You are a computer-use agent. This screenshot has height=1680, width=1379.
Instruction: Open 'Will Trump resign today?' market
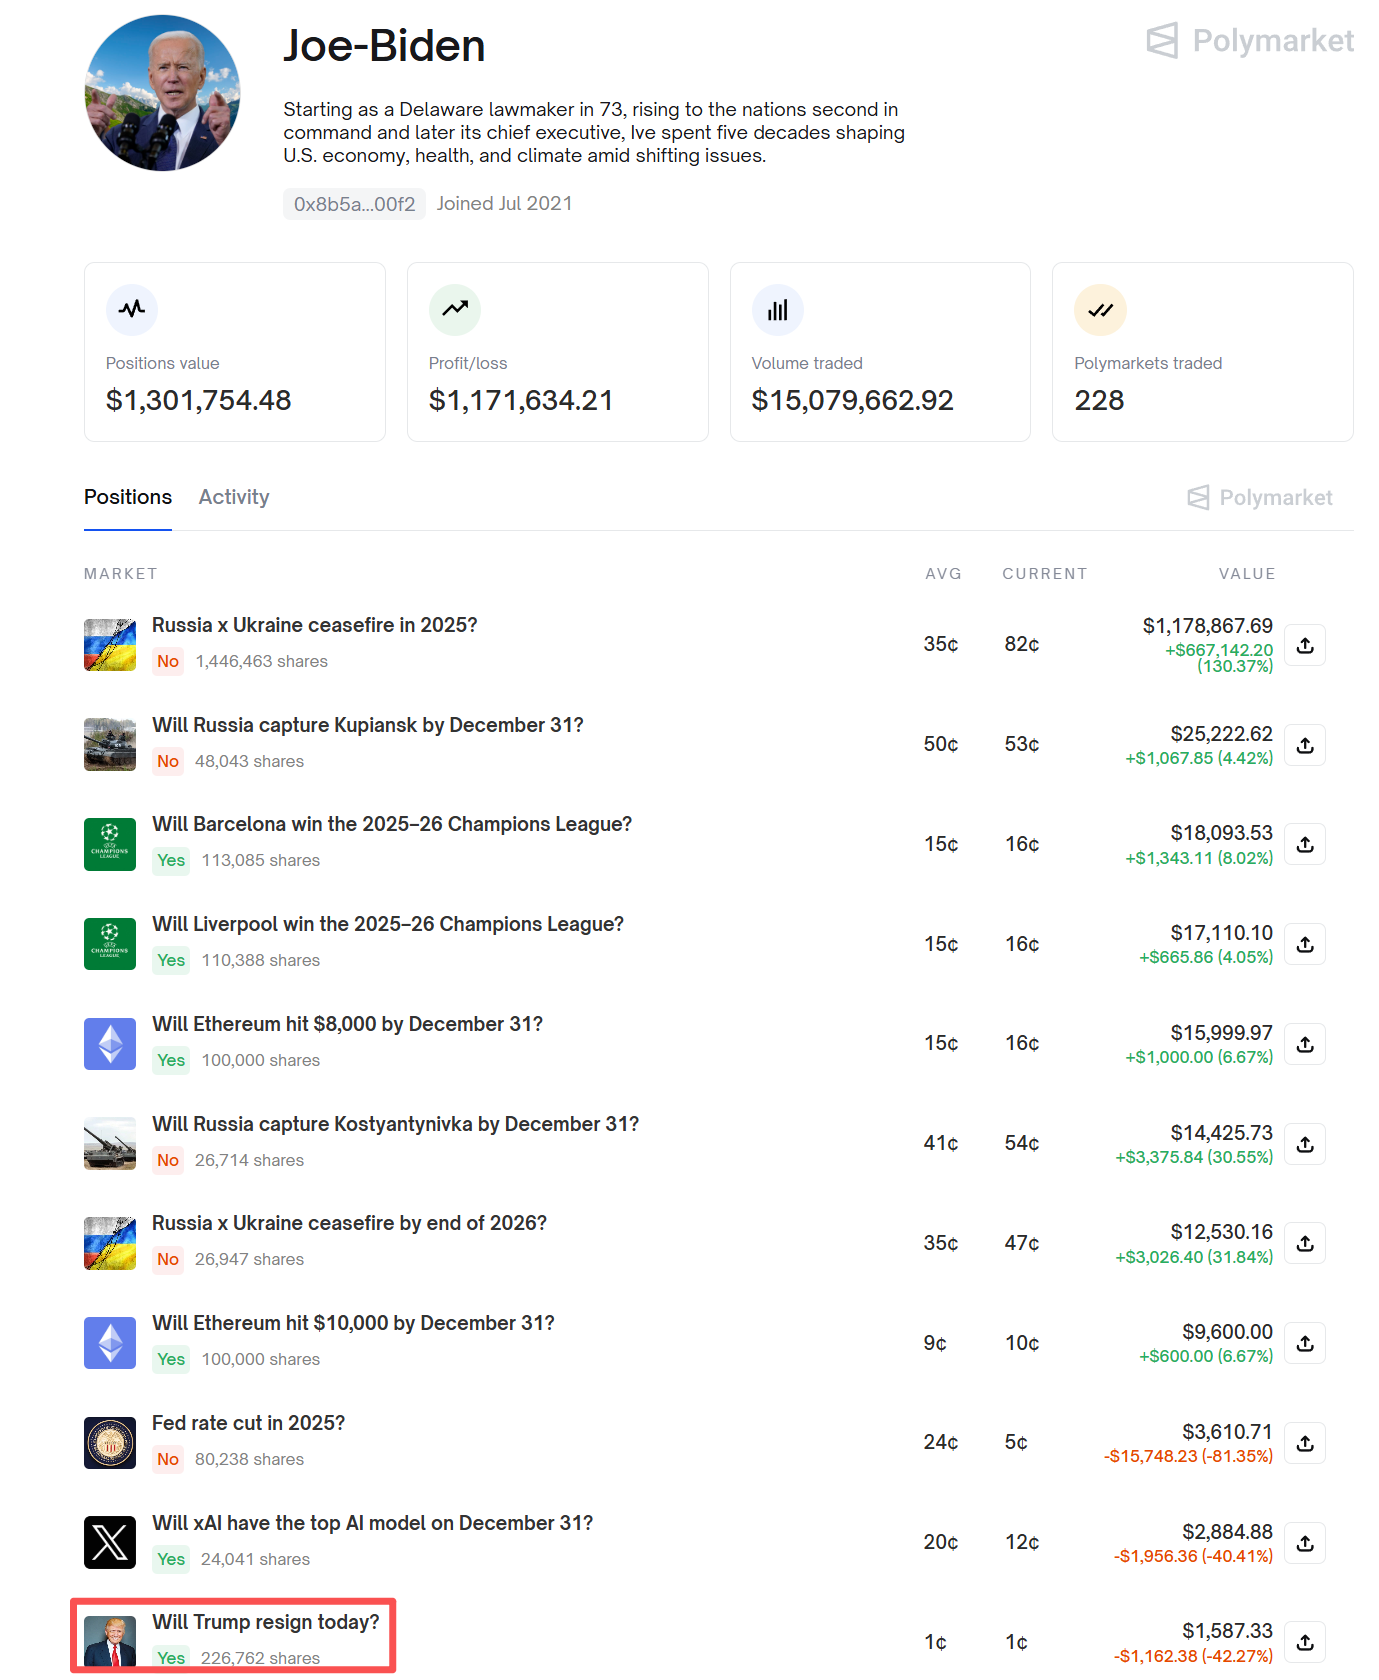pyautogui.click(x=266, y=1622)
